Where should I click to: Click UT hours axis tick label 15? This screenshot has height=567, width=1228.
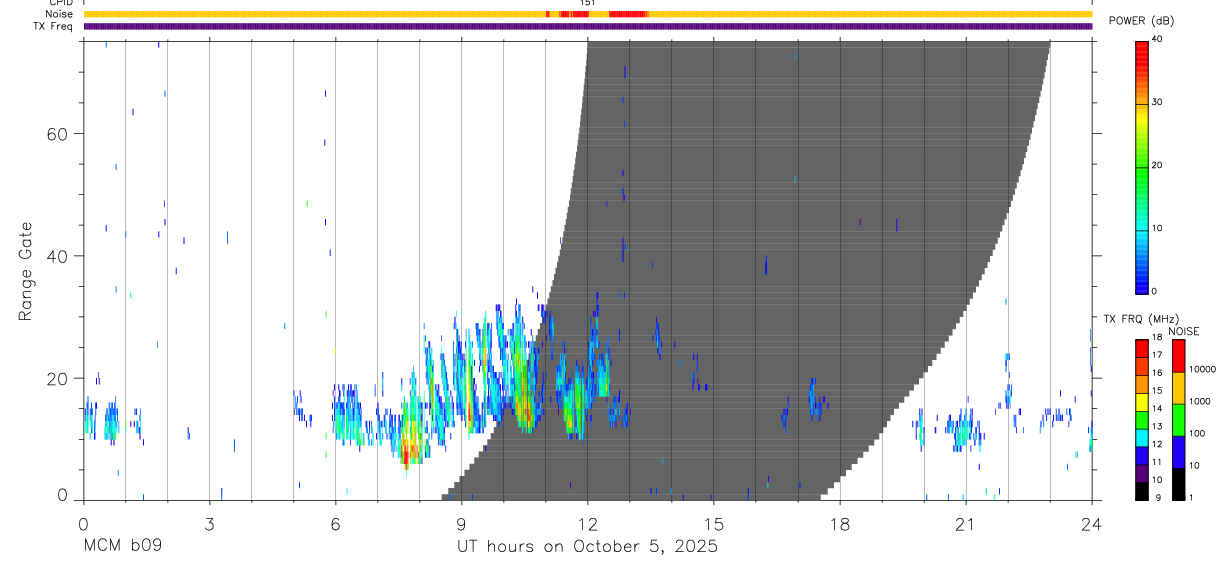tap(713, 523)
